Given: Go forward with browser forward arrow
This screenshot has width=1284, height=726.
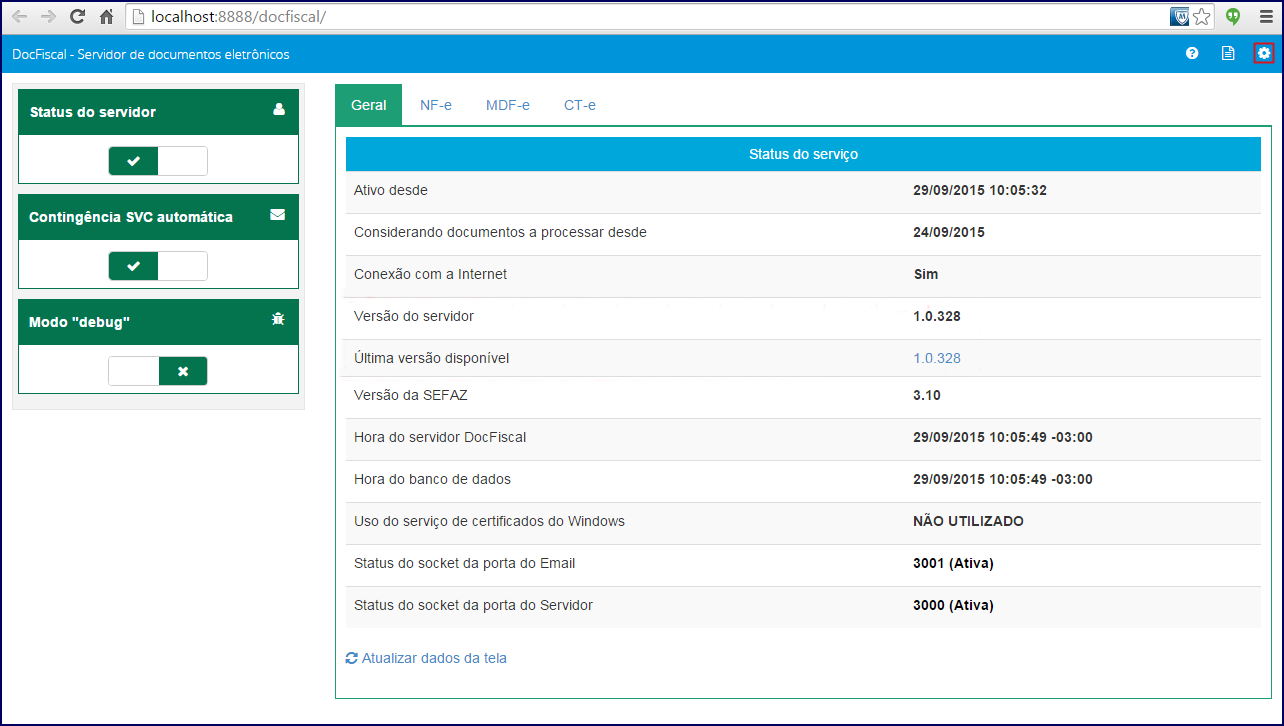Looking at the screenshot, I should [x=48, y=17].
